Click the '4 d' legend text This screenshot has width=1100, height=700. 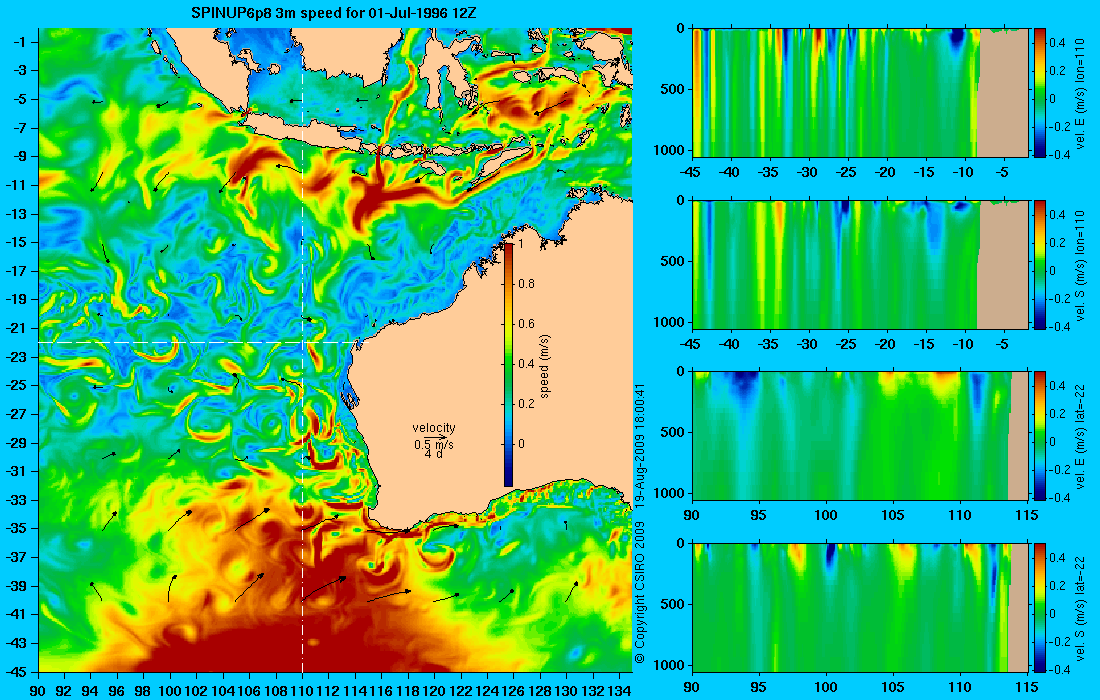434,454
